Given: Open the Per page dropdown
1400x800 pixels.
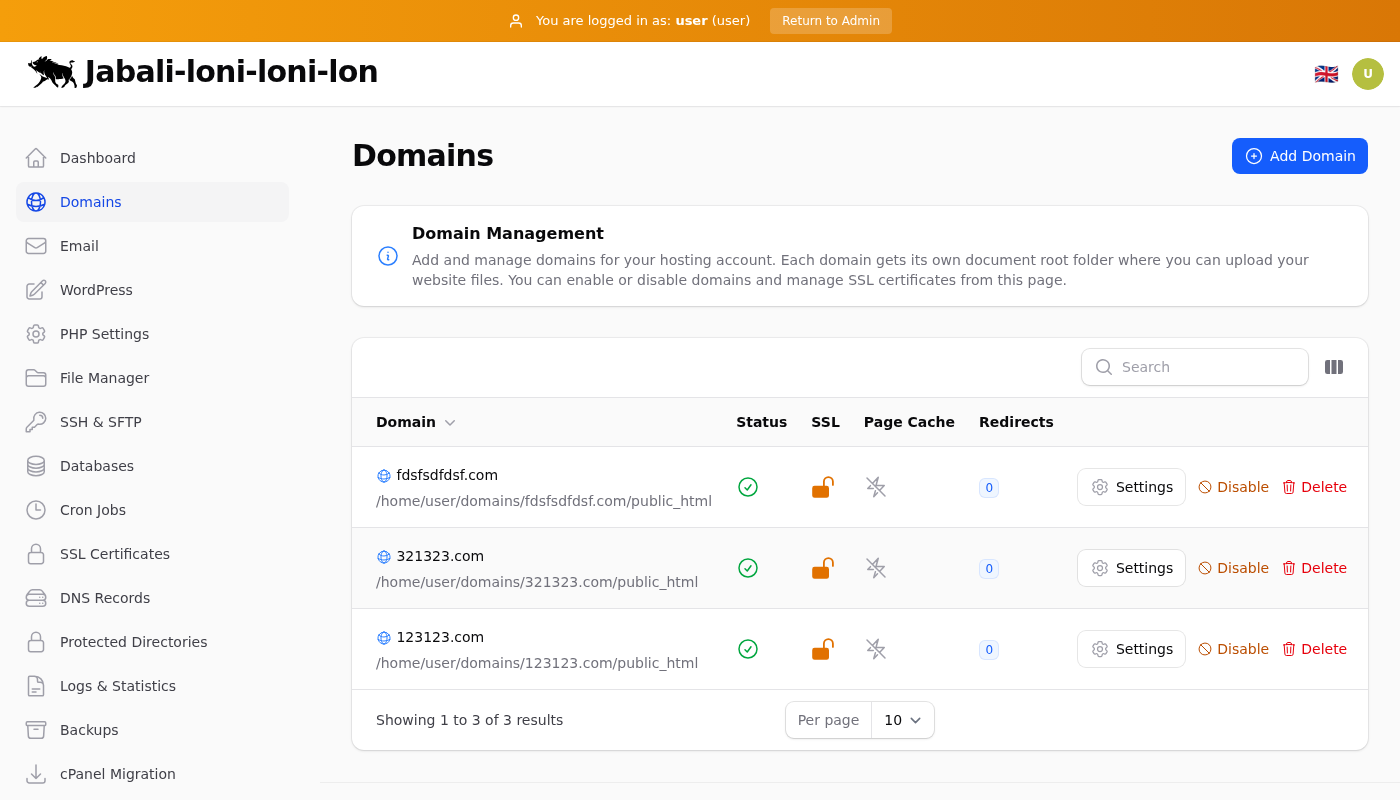Looking at the screenshot, I should (902, 720).
